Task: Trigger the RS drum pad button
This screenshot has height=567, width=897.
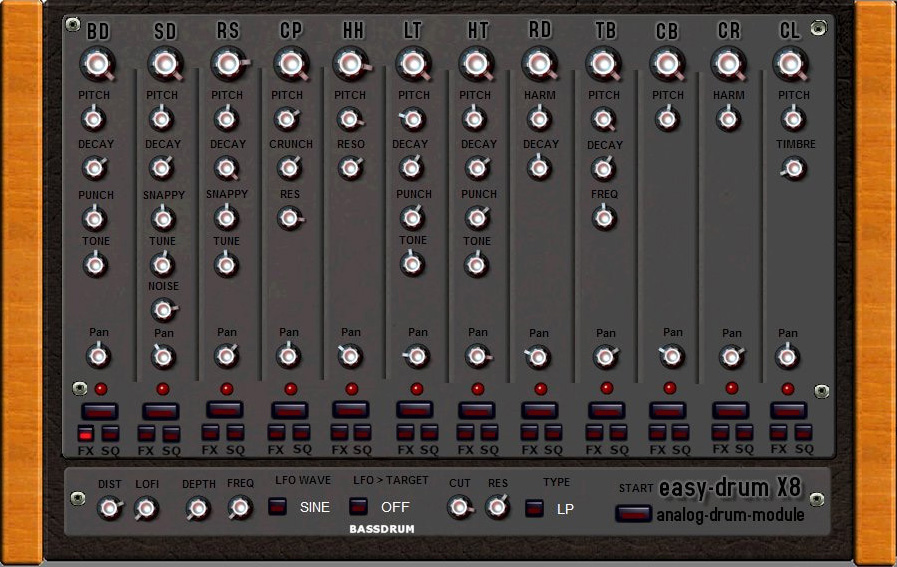Action: [225, 410]
